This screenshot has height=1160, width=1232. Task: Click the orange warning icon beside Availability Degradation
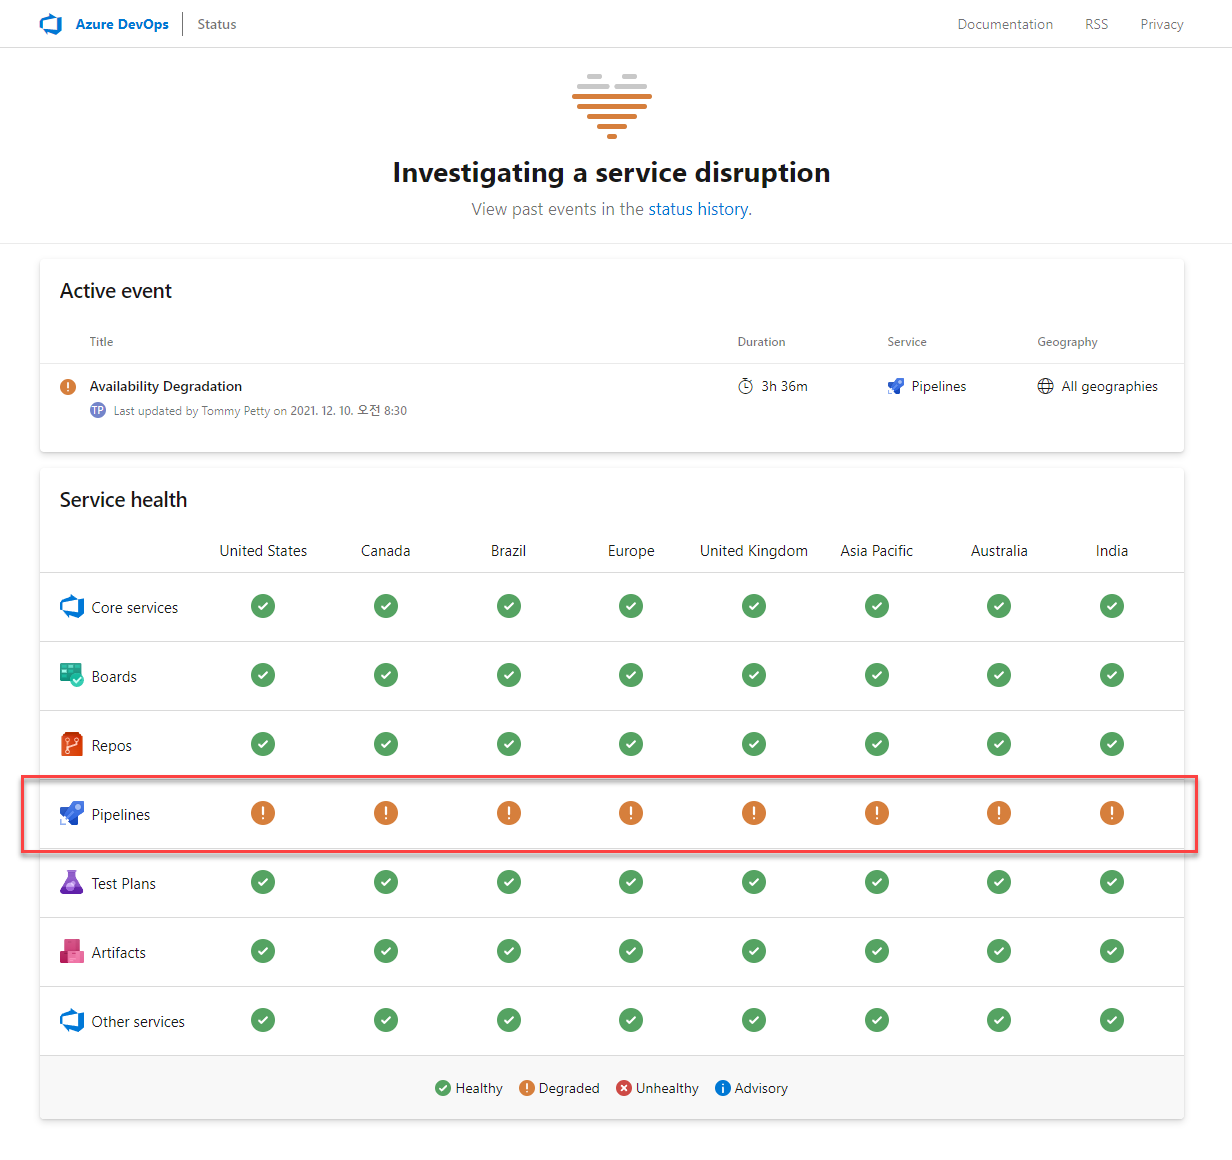tap(68, 387)
